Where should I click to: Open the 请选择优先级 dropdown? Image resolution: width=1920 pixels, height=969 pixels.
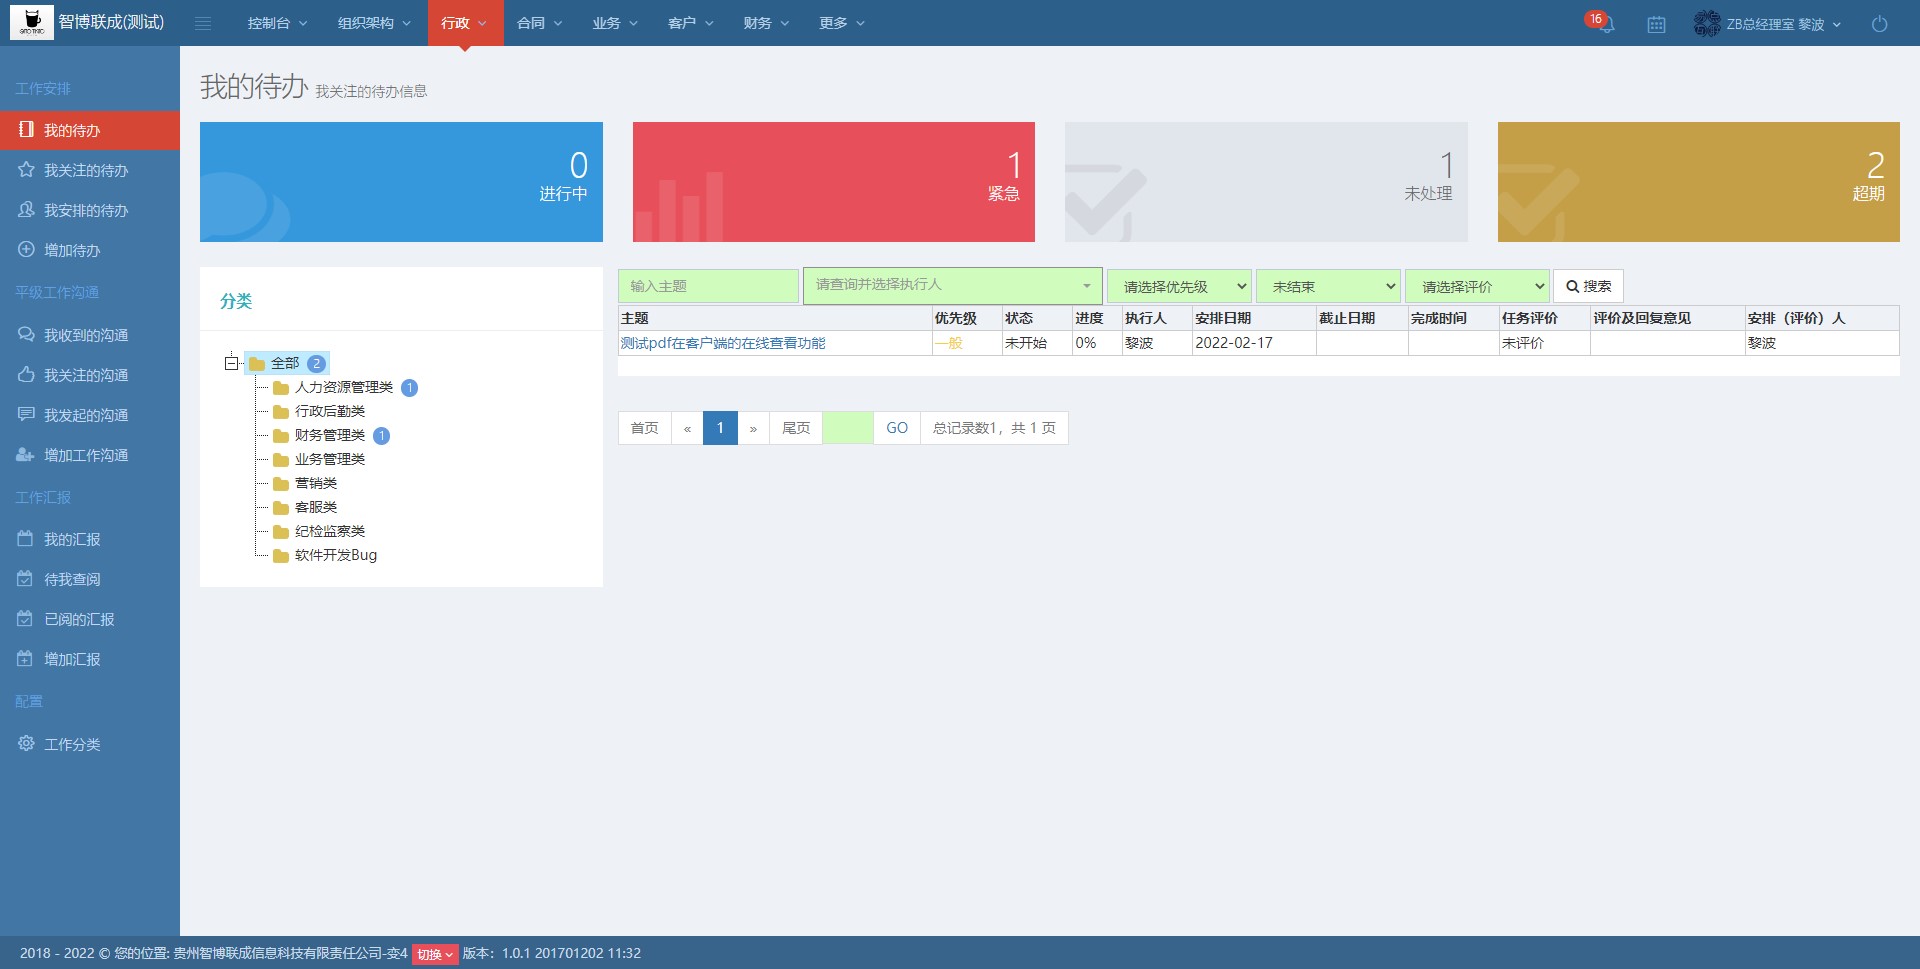1179,286
